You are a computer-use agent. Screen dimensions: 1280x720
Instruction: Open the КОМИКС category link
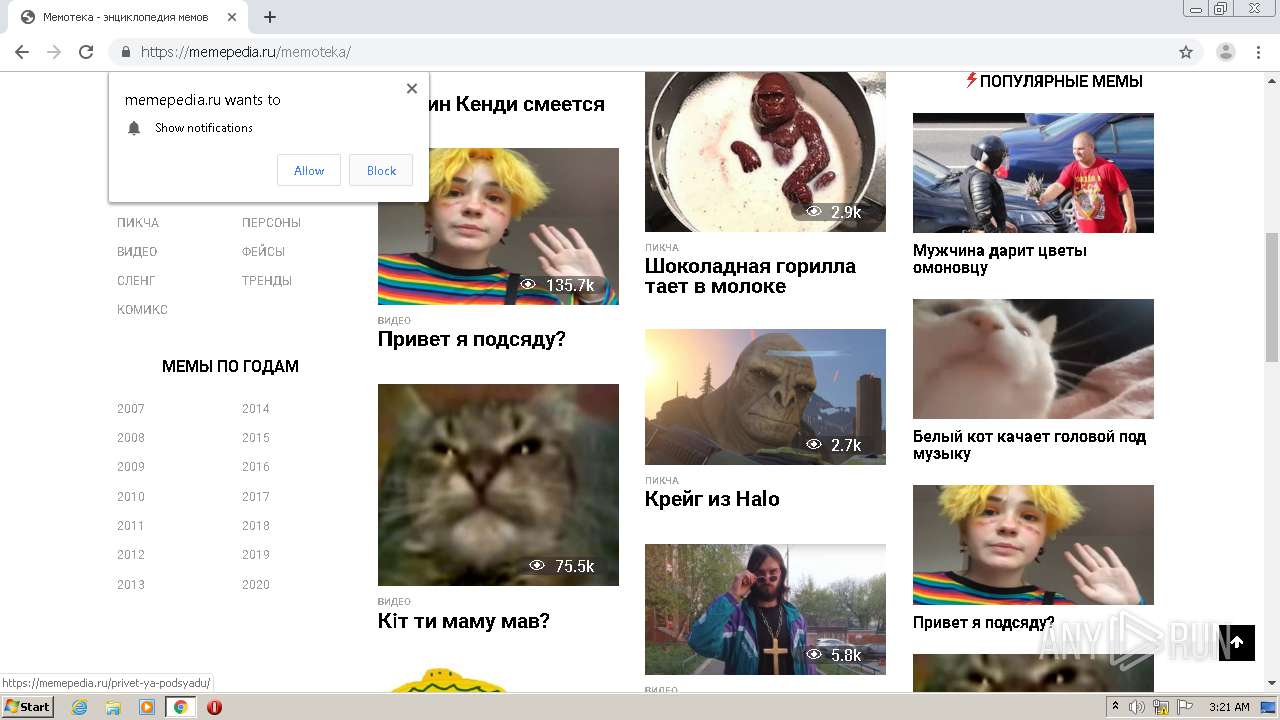click(x=142, y=310)
